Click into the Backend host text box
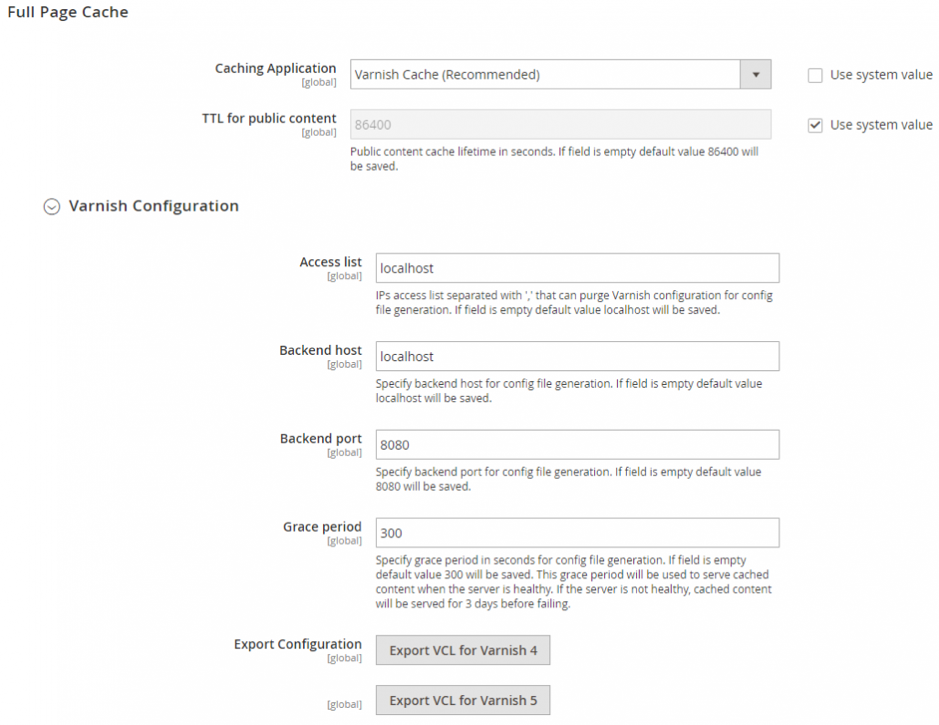This screenshot has height=725, width=939. 577,356
